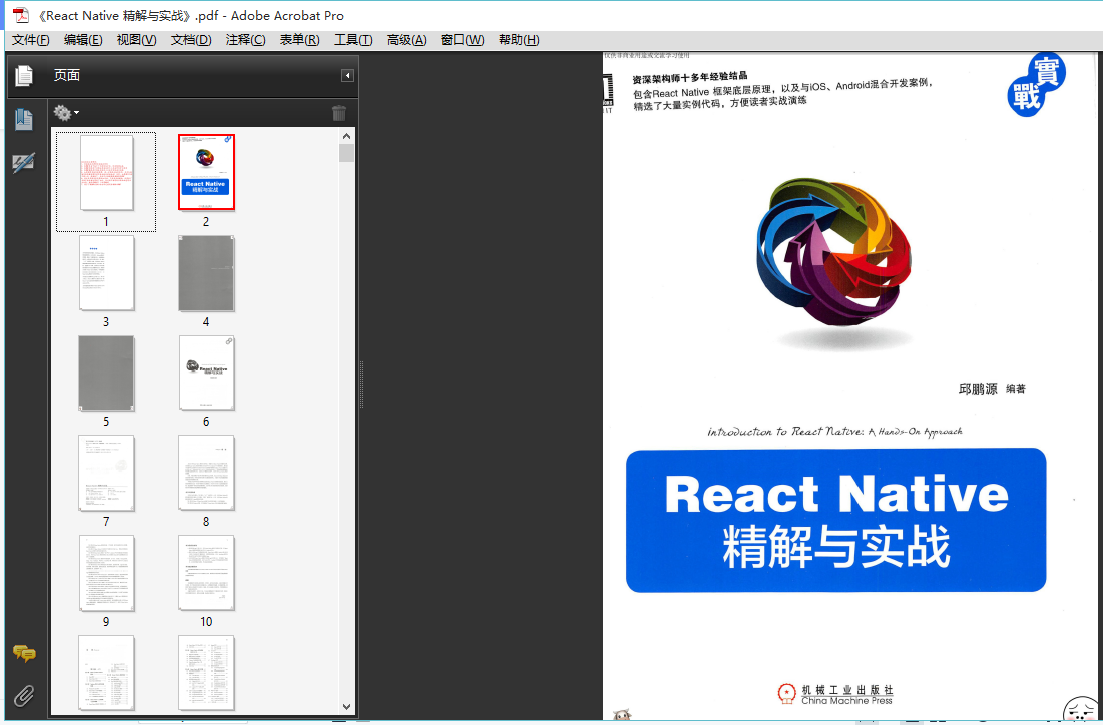This screenshot has height=725, width=1103.
Task: Click the thumbnail panel scrollbar thumb
Action: pos(346,153)
